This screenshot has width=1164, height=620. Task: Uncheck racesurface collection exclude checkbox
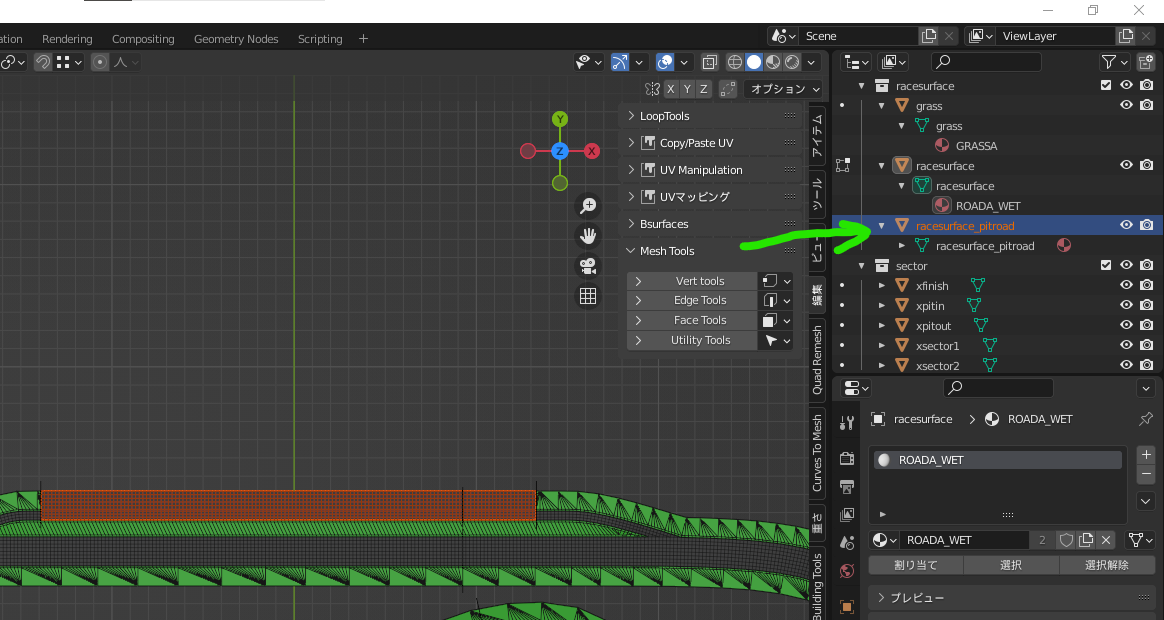coord(1106,85)
